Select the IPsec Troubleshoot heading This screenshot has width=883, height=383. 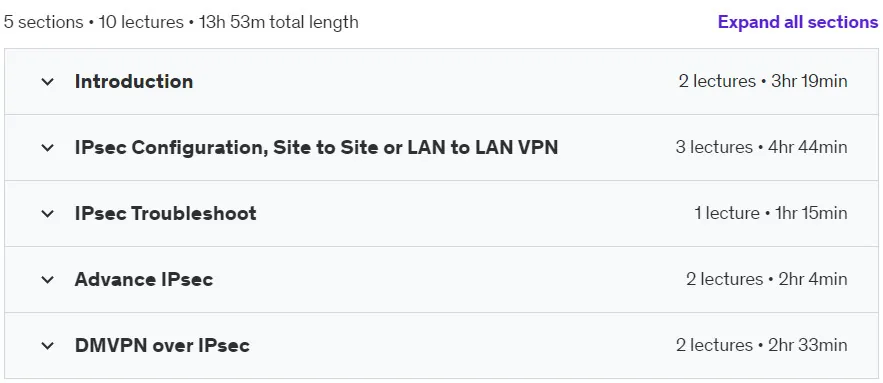pyautogui.click(x=166, y=213)
